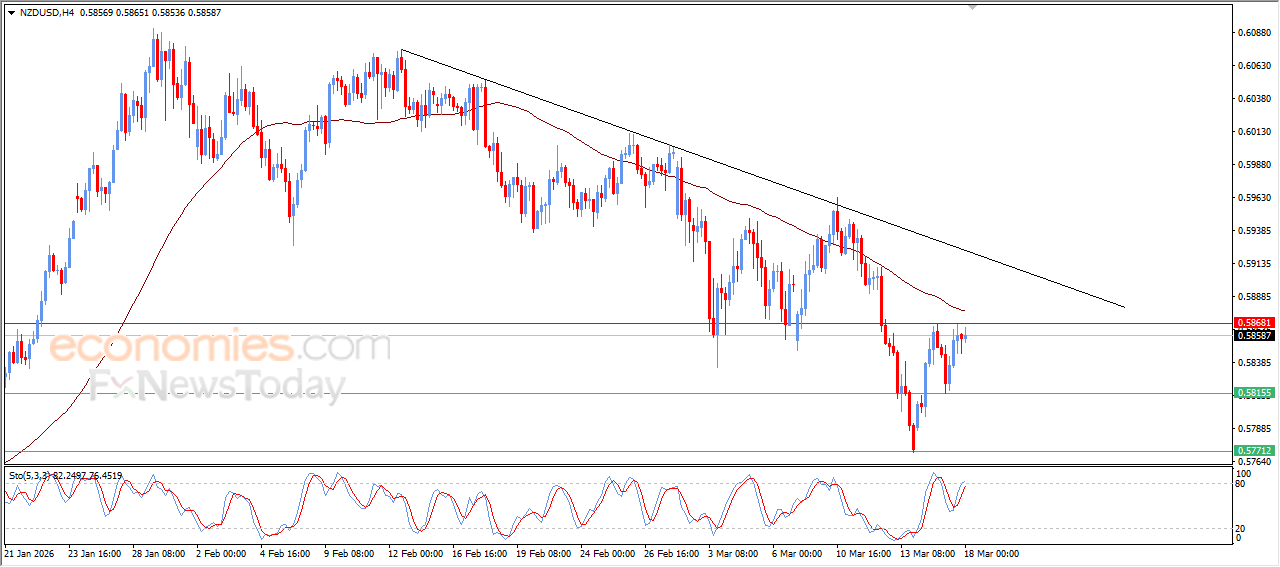Click the 0.58385 price axis label

click(x=1254, y=363)
